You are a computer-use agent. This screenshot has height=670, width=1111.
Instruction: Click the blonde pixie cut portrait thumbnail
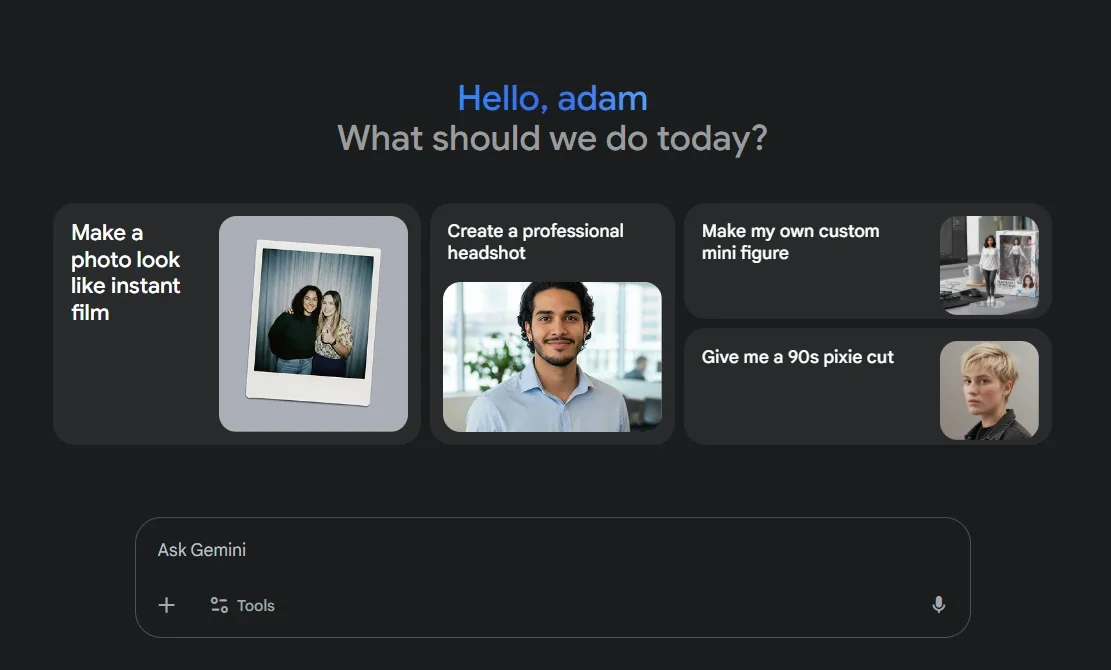(989, 390)
